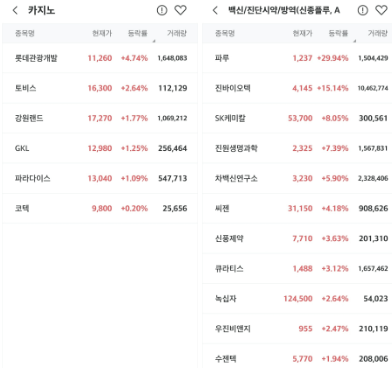Go back from the 카지노 theme screen
The width and height of the screenshot is (392, 368).
[x=15, y=10]
